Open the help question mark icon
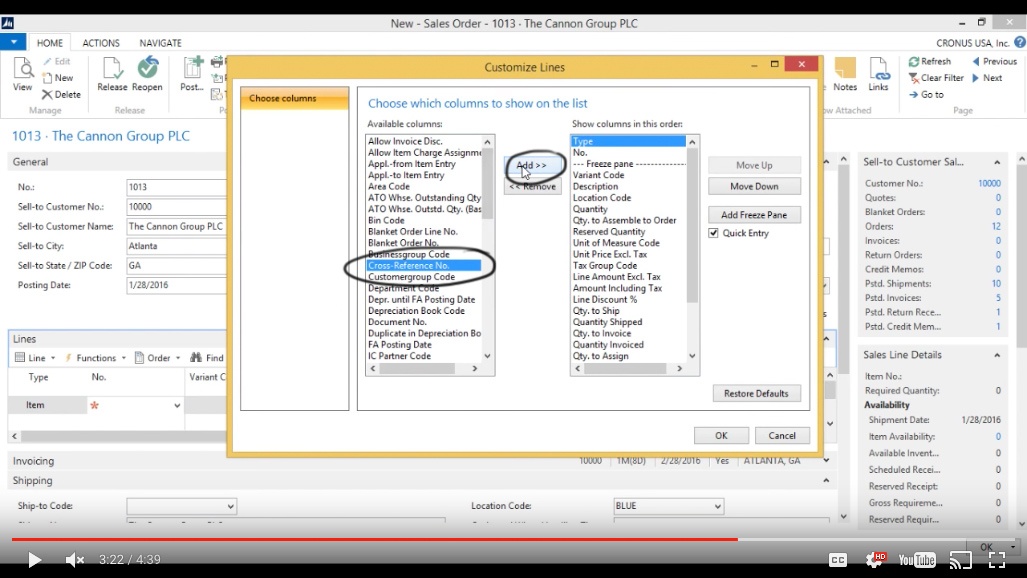 [1020, 43]
